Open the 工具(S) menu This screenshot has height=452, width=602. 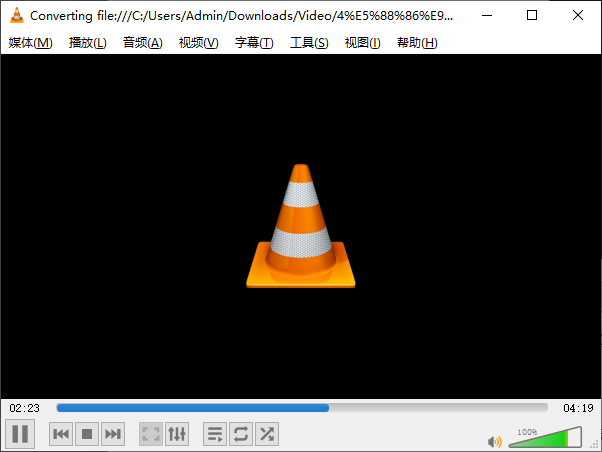(x=309, y=43)
